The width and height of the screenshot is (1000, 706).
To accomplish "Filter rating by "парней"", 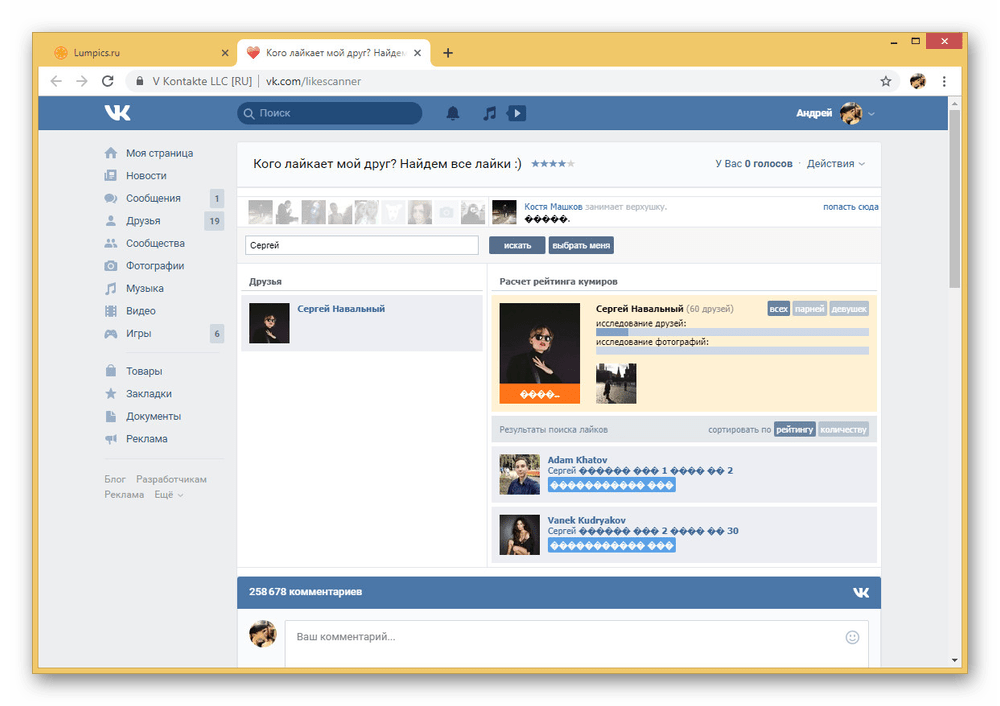I will pyautogui.click(x=809, y=309).
